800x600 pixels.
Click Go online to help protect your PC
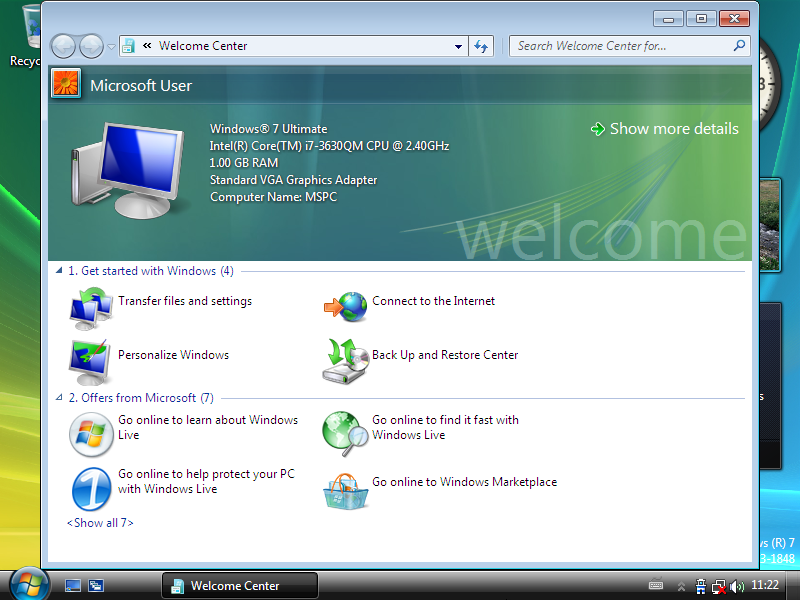point(206,482)
